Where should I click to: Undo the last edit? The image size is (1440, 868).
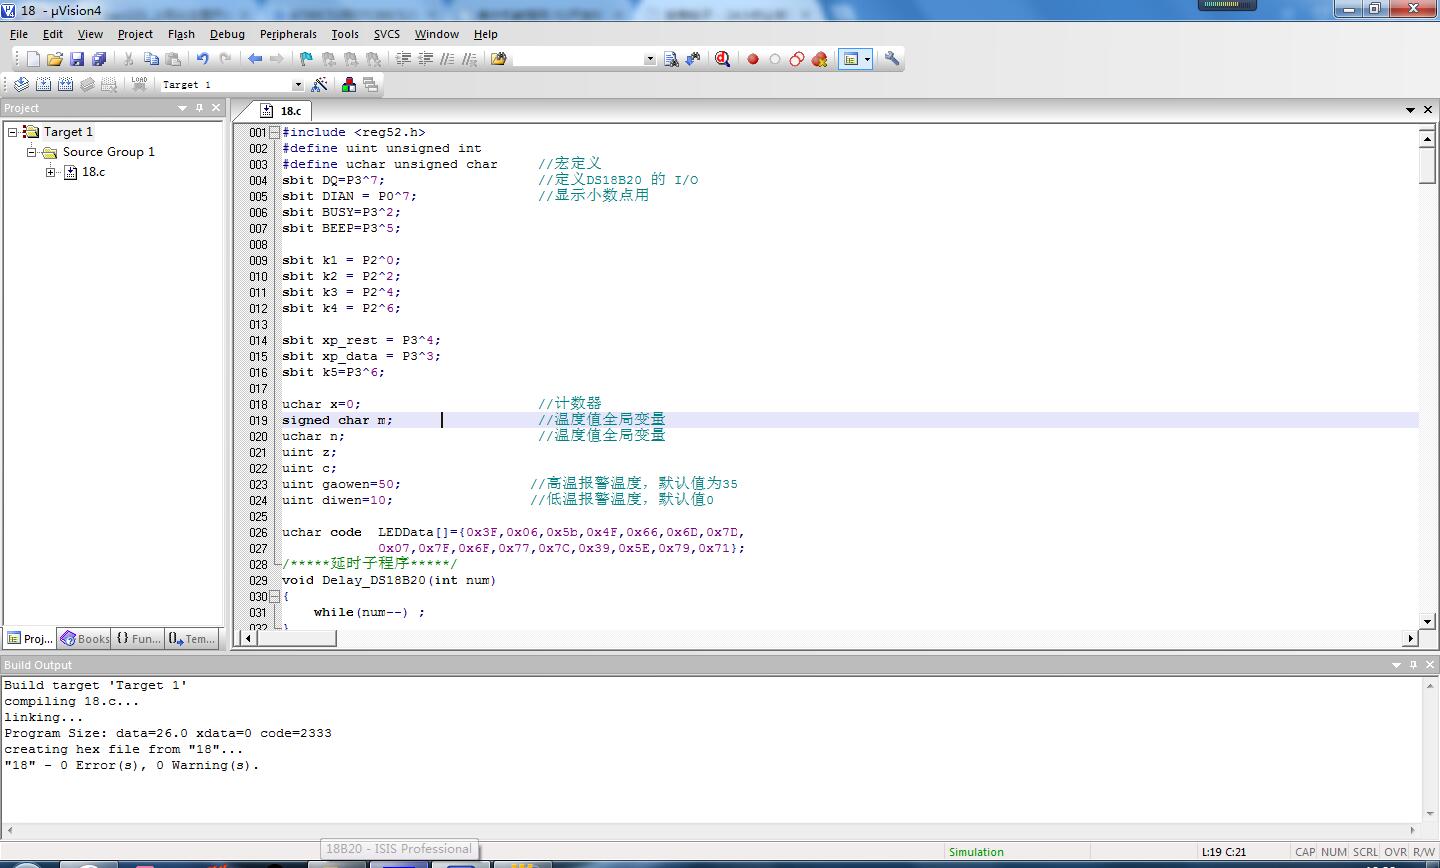203,59
